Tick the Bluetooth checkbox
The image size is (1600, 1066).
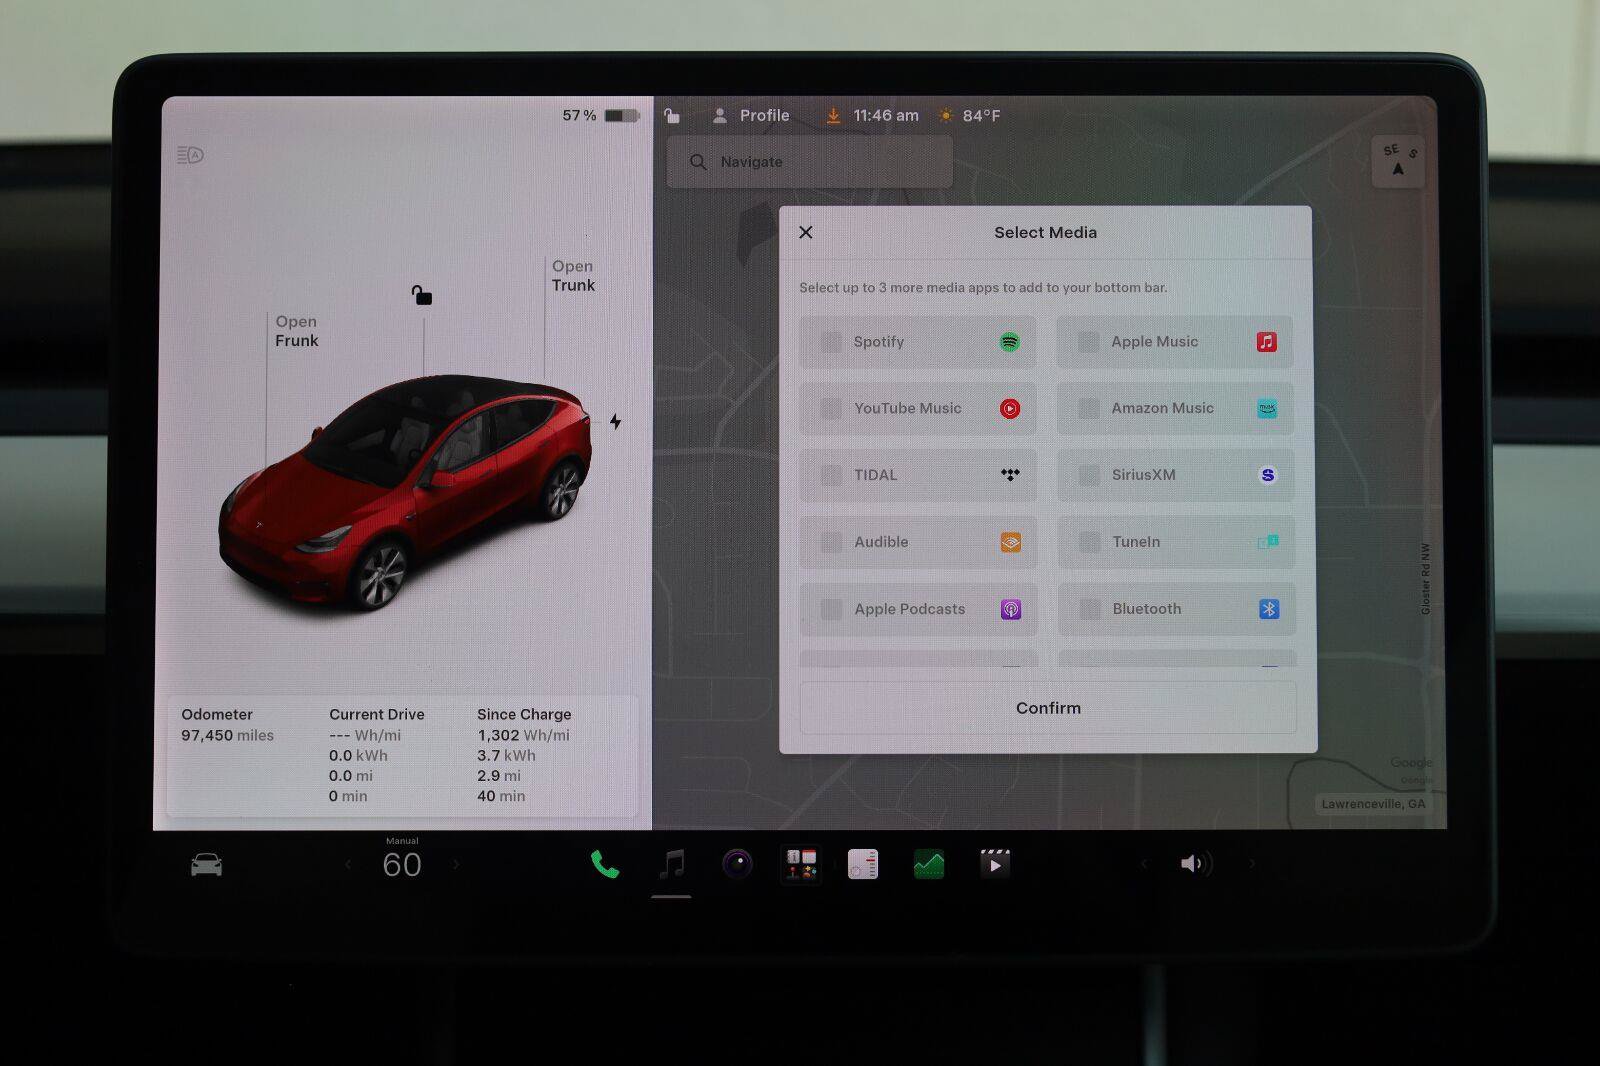(x=1090, y=609)
